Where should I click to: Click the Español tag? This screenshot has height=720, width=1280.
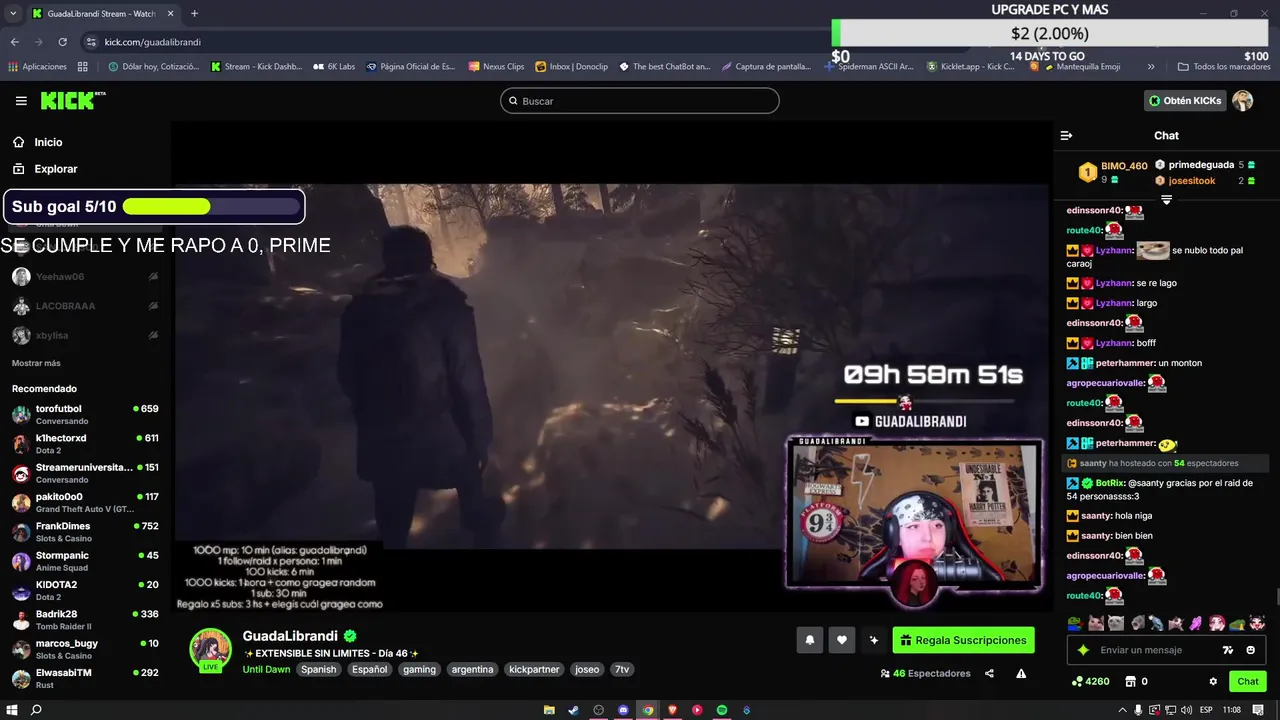tap(369, 669)
